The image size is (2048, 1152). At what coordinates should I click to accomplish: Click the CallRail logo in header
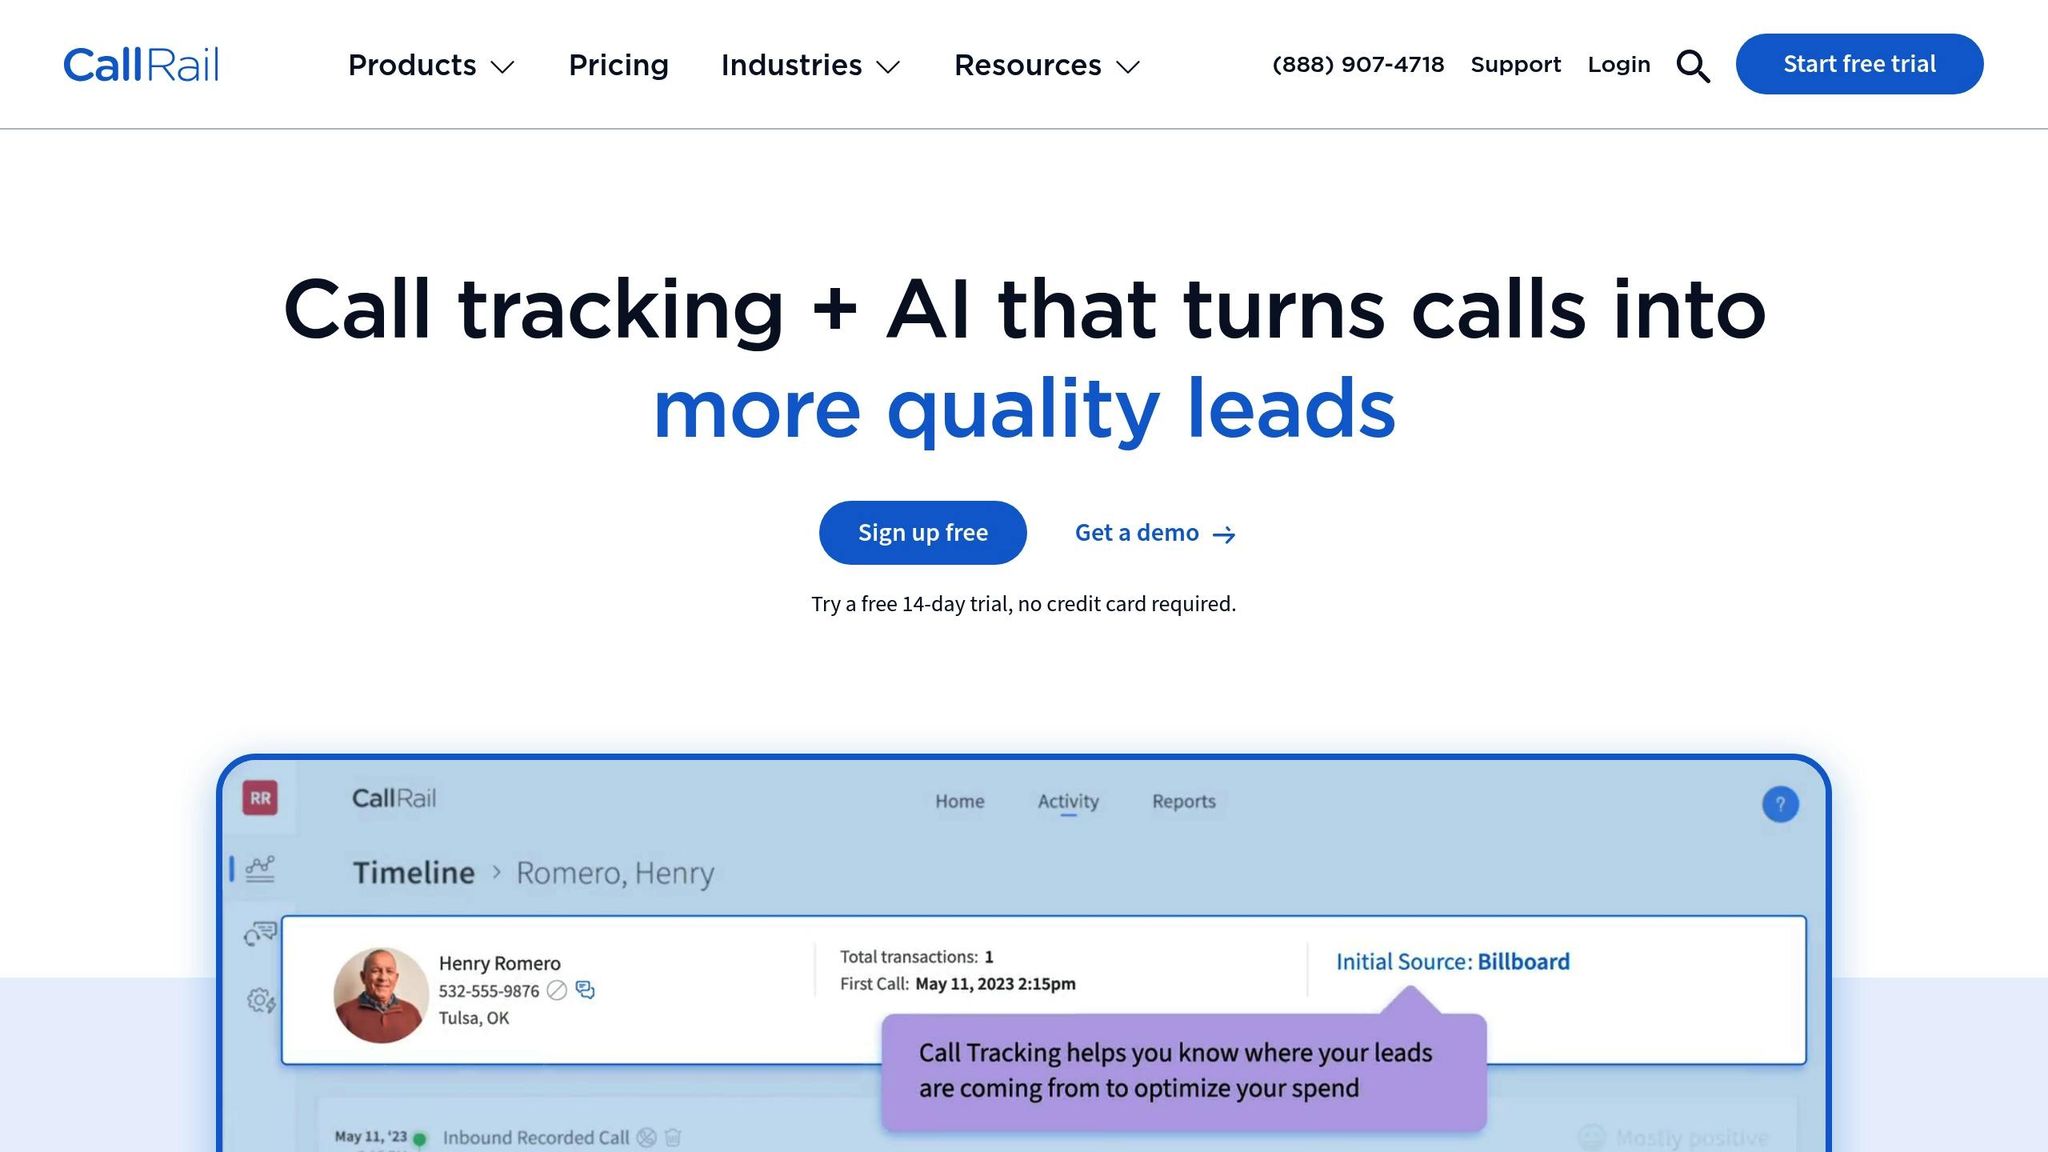[x=141, y=65]
